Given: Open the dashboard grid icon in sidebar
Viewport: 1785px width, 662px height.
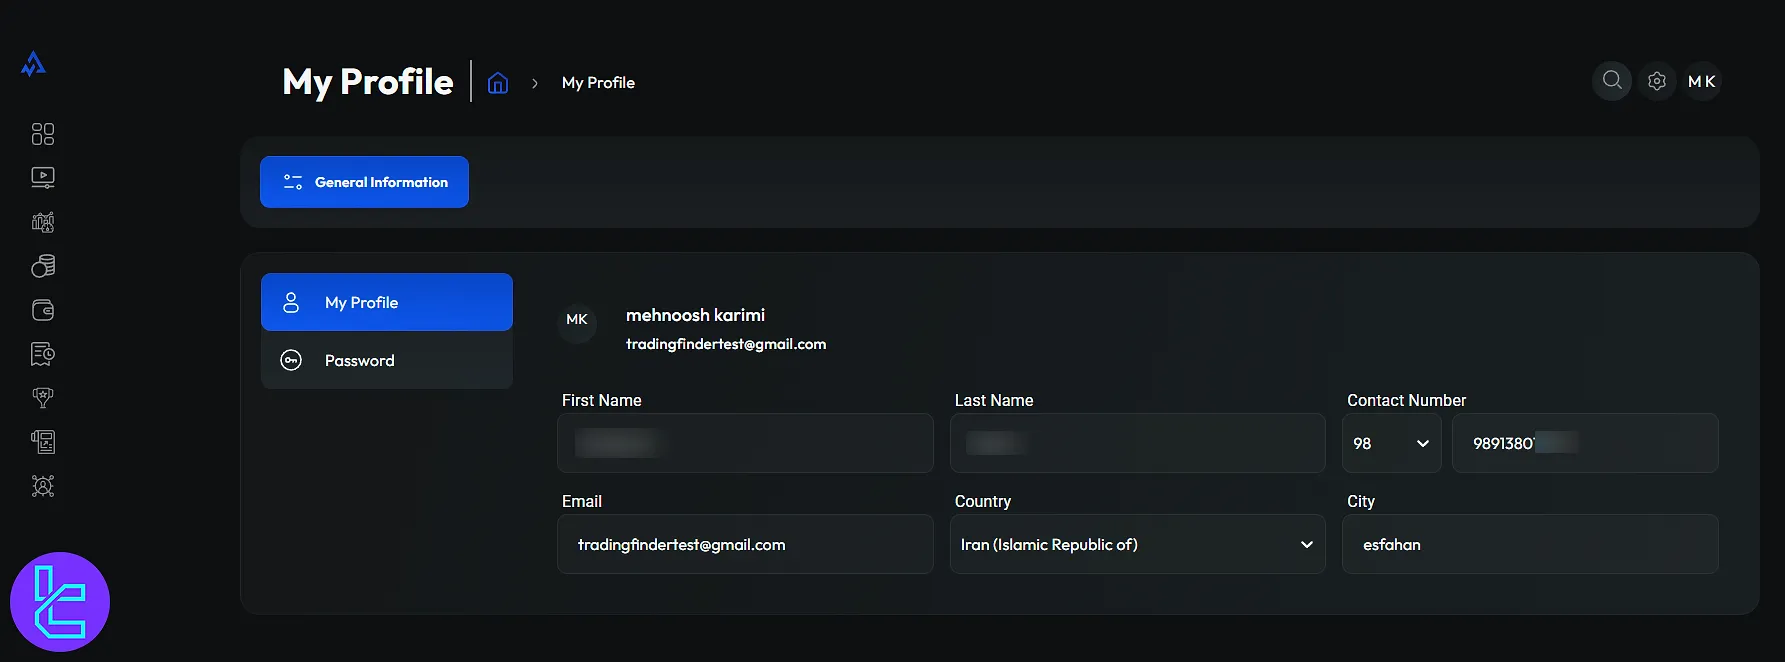Looking at the screenshot, I should tap(43, 134).
